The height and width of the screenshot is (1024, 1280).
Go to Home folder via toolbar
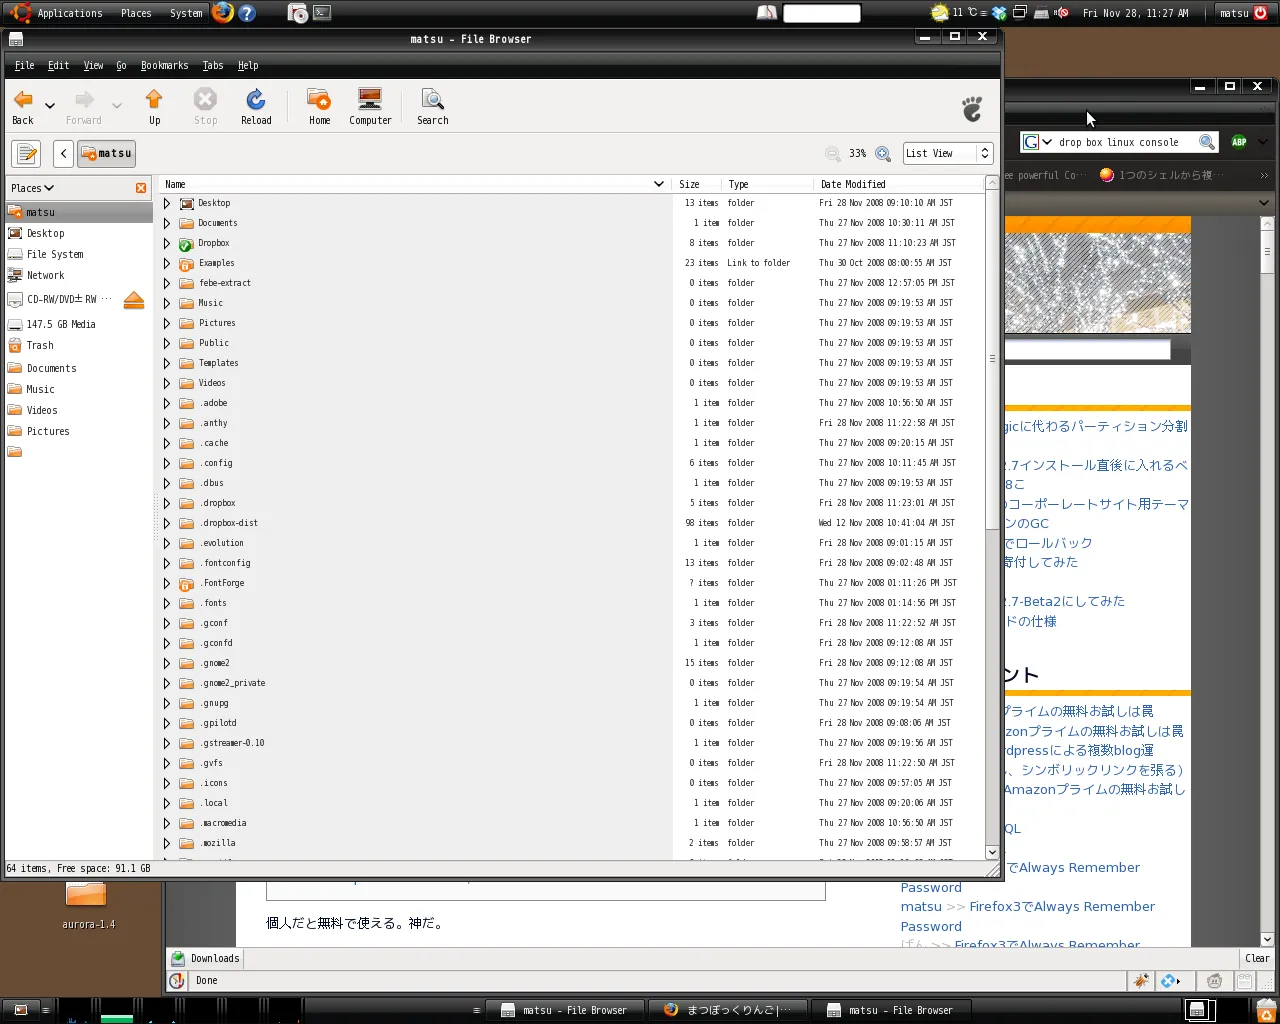pos(319,106)
